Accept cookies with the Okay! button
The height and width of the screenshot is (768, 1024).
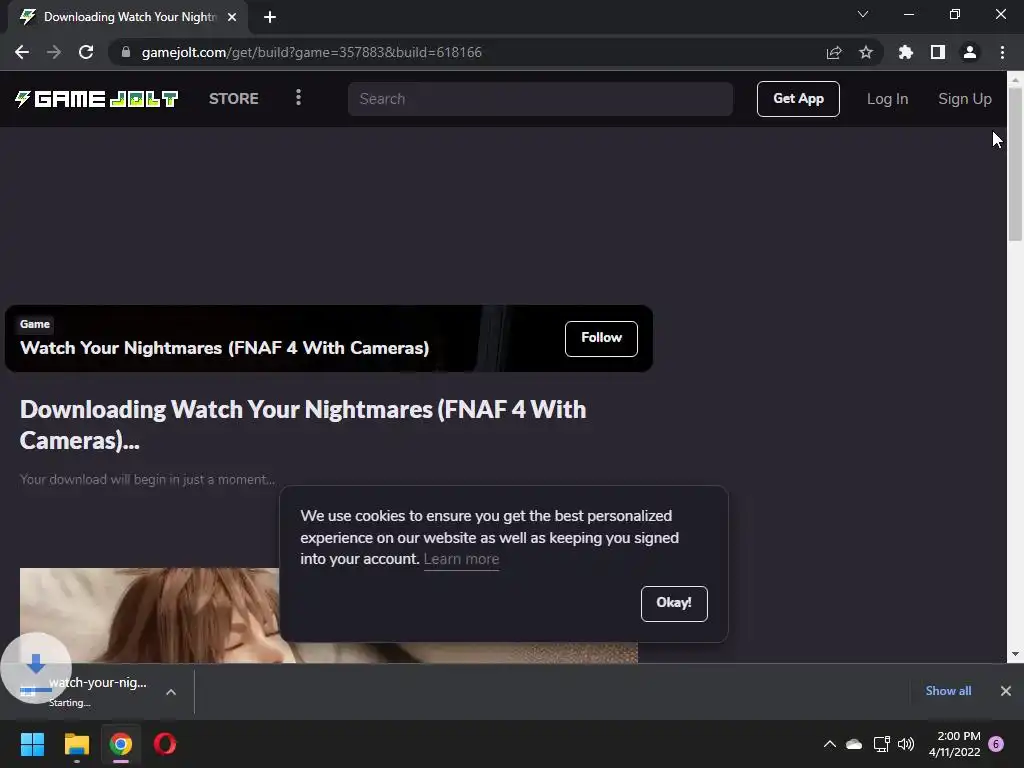[x=674, y=603]
